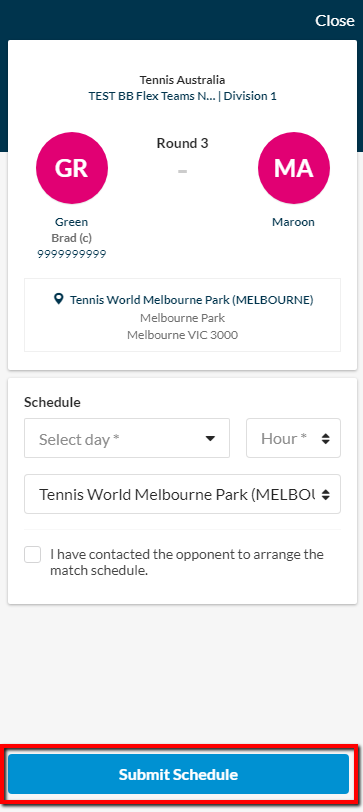Click the MA team avatar circle
This screenshot has width=363, height=812.
pos(294,168)
